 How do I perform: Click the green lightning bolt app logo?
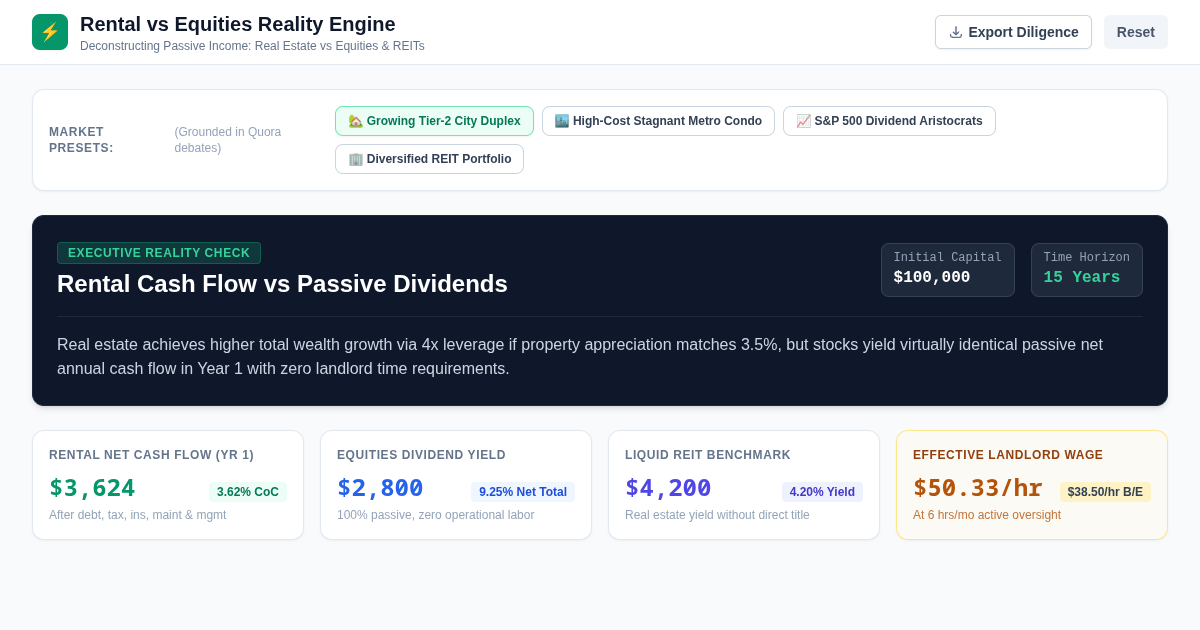click(50, 32)
